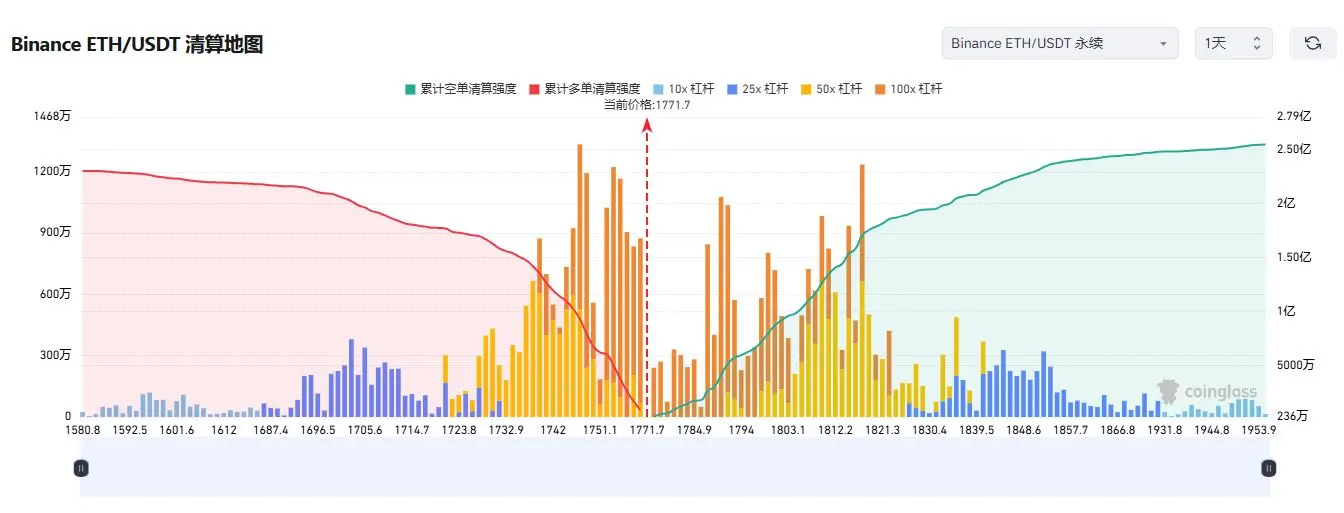Open the 1天 time range selector

1234,44
